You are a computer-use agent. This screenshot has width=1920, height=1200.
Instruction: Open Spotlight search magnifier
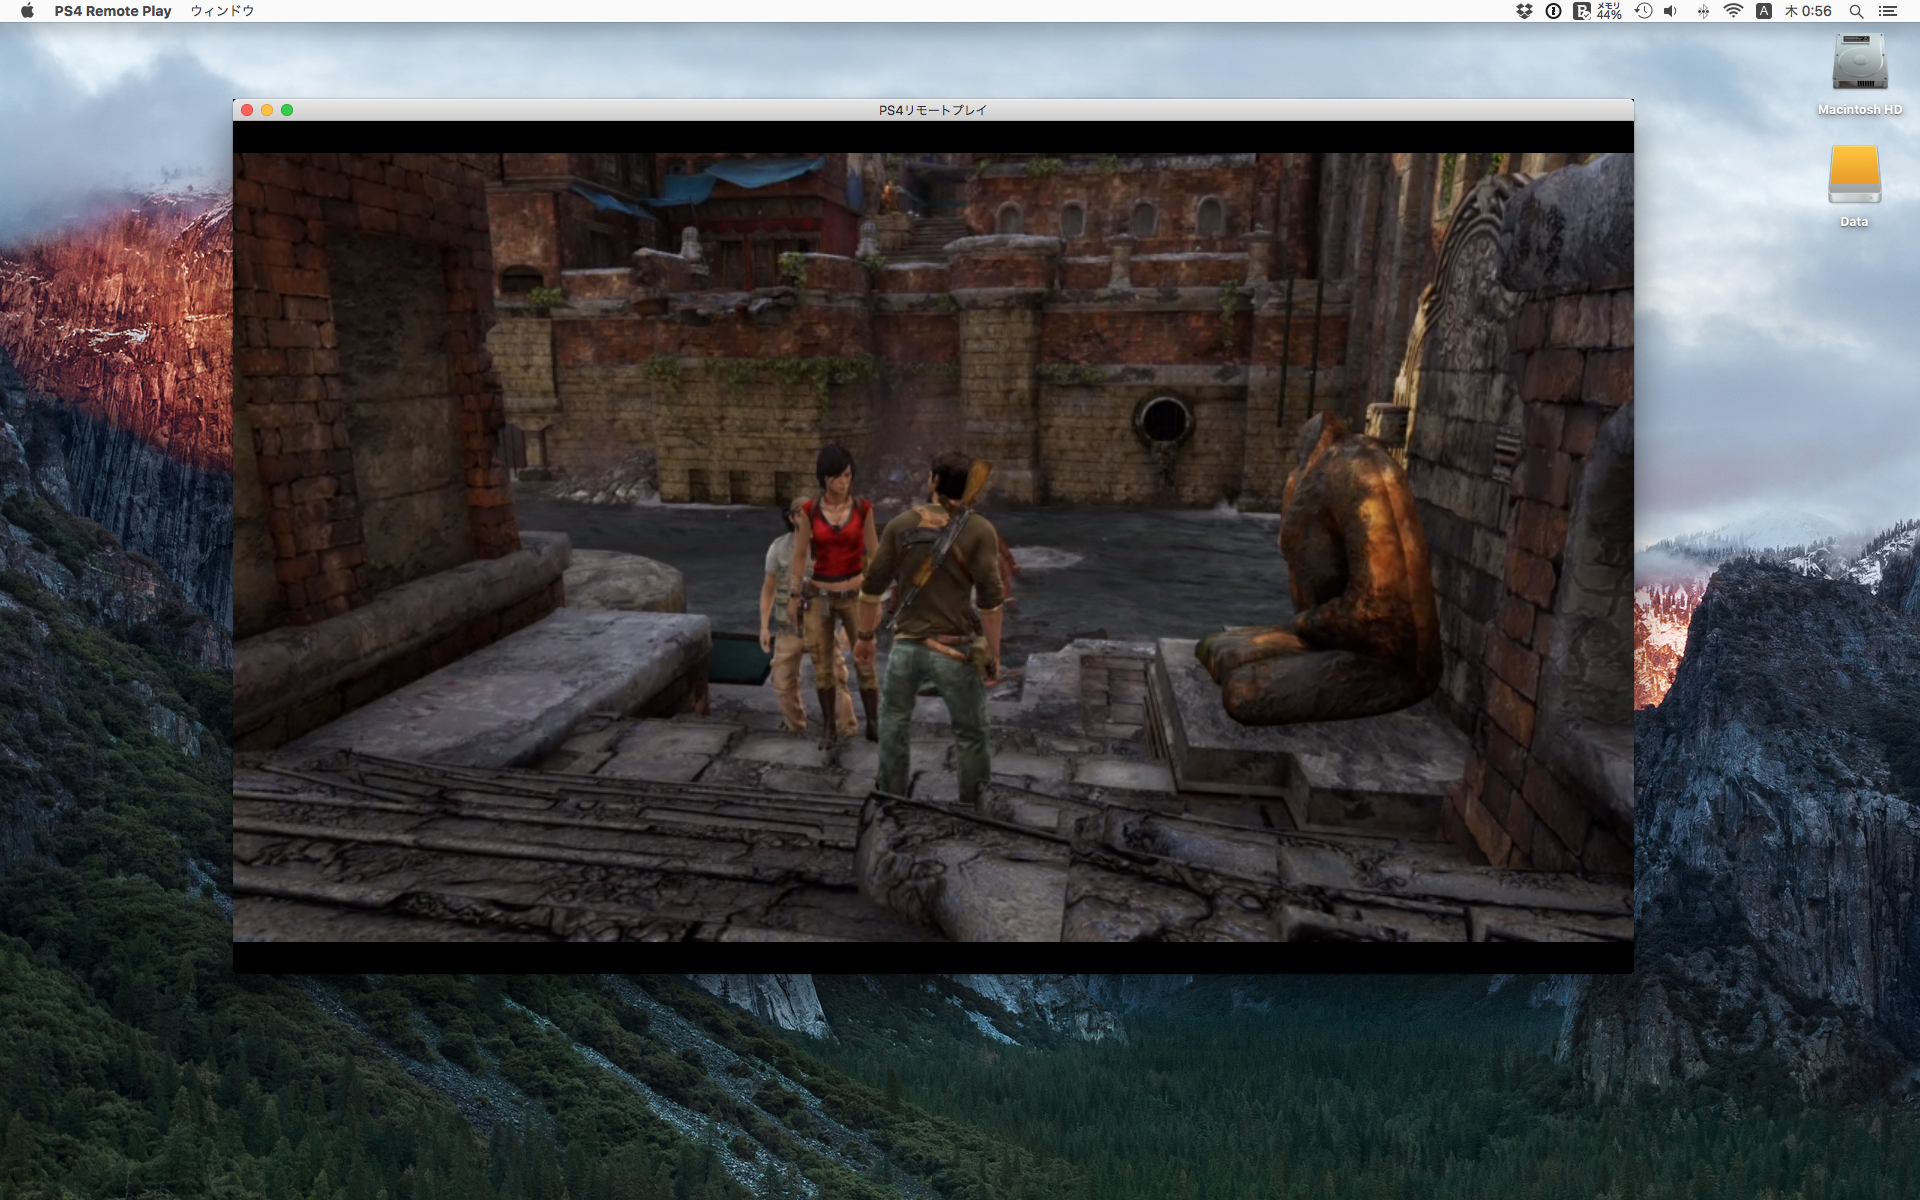tap(1856, 11)
